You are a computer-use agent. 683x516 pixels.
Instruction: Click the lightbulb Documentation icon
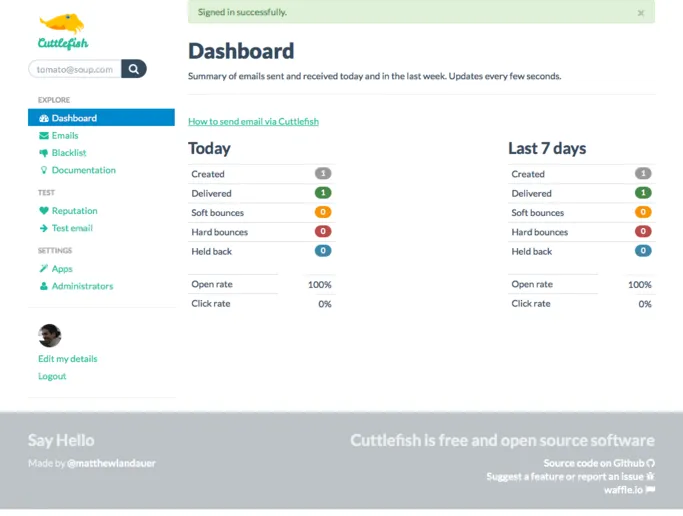pyautogui.click(x=44, y=171)
